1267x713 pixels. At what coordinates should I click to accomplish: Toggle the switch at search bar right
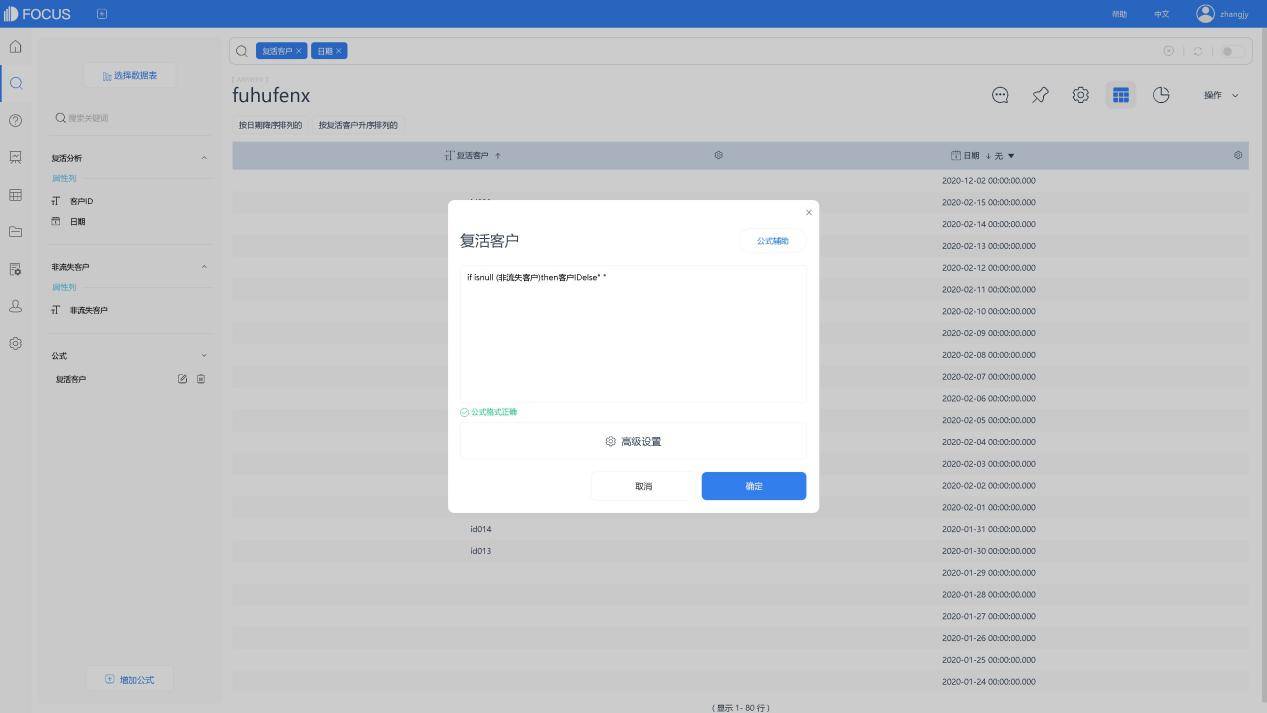[x=1233, y=51]
